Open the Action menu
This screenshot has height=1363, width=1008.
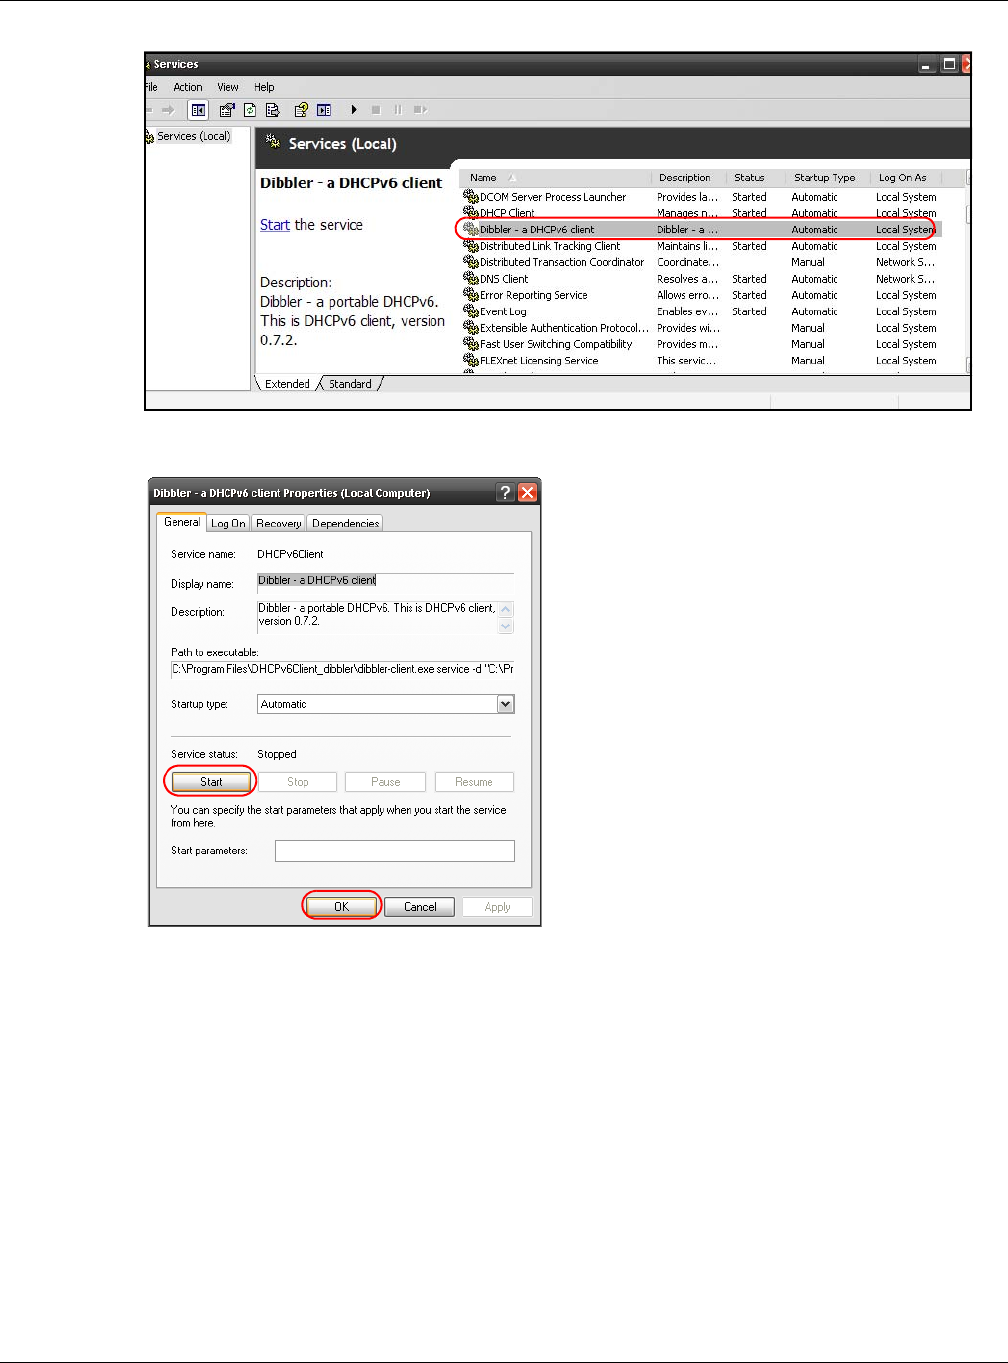click(188, 87)
